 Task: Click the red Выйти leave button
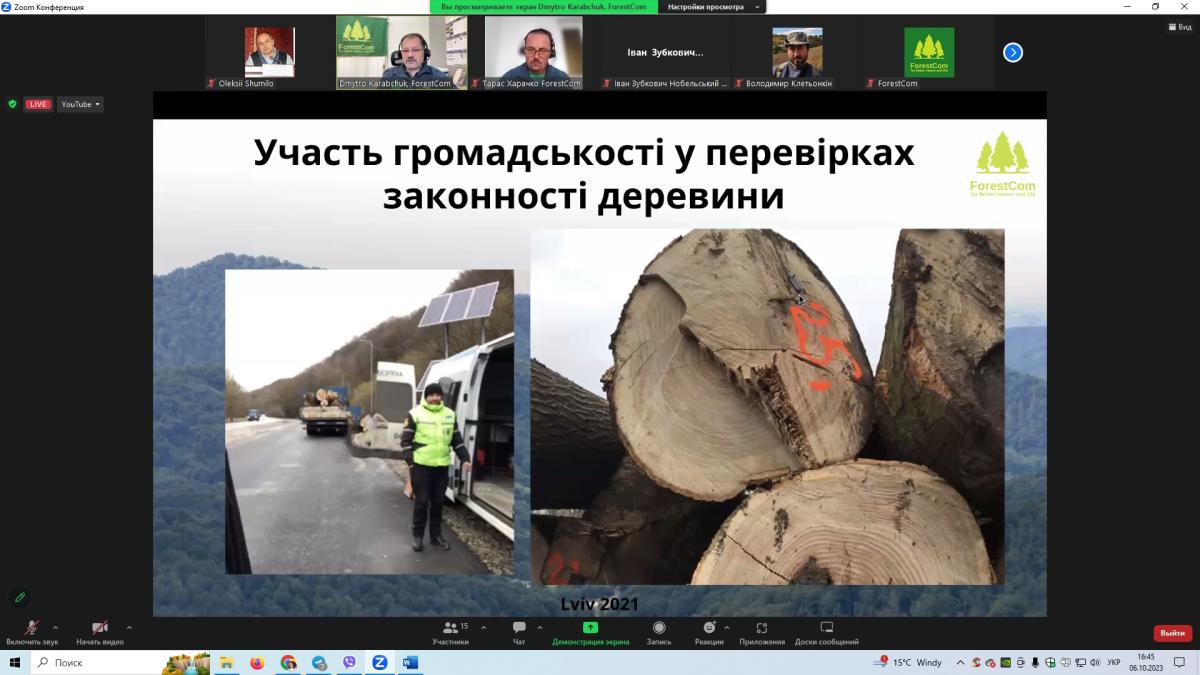click(x=1172, y=633)
